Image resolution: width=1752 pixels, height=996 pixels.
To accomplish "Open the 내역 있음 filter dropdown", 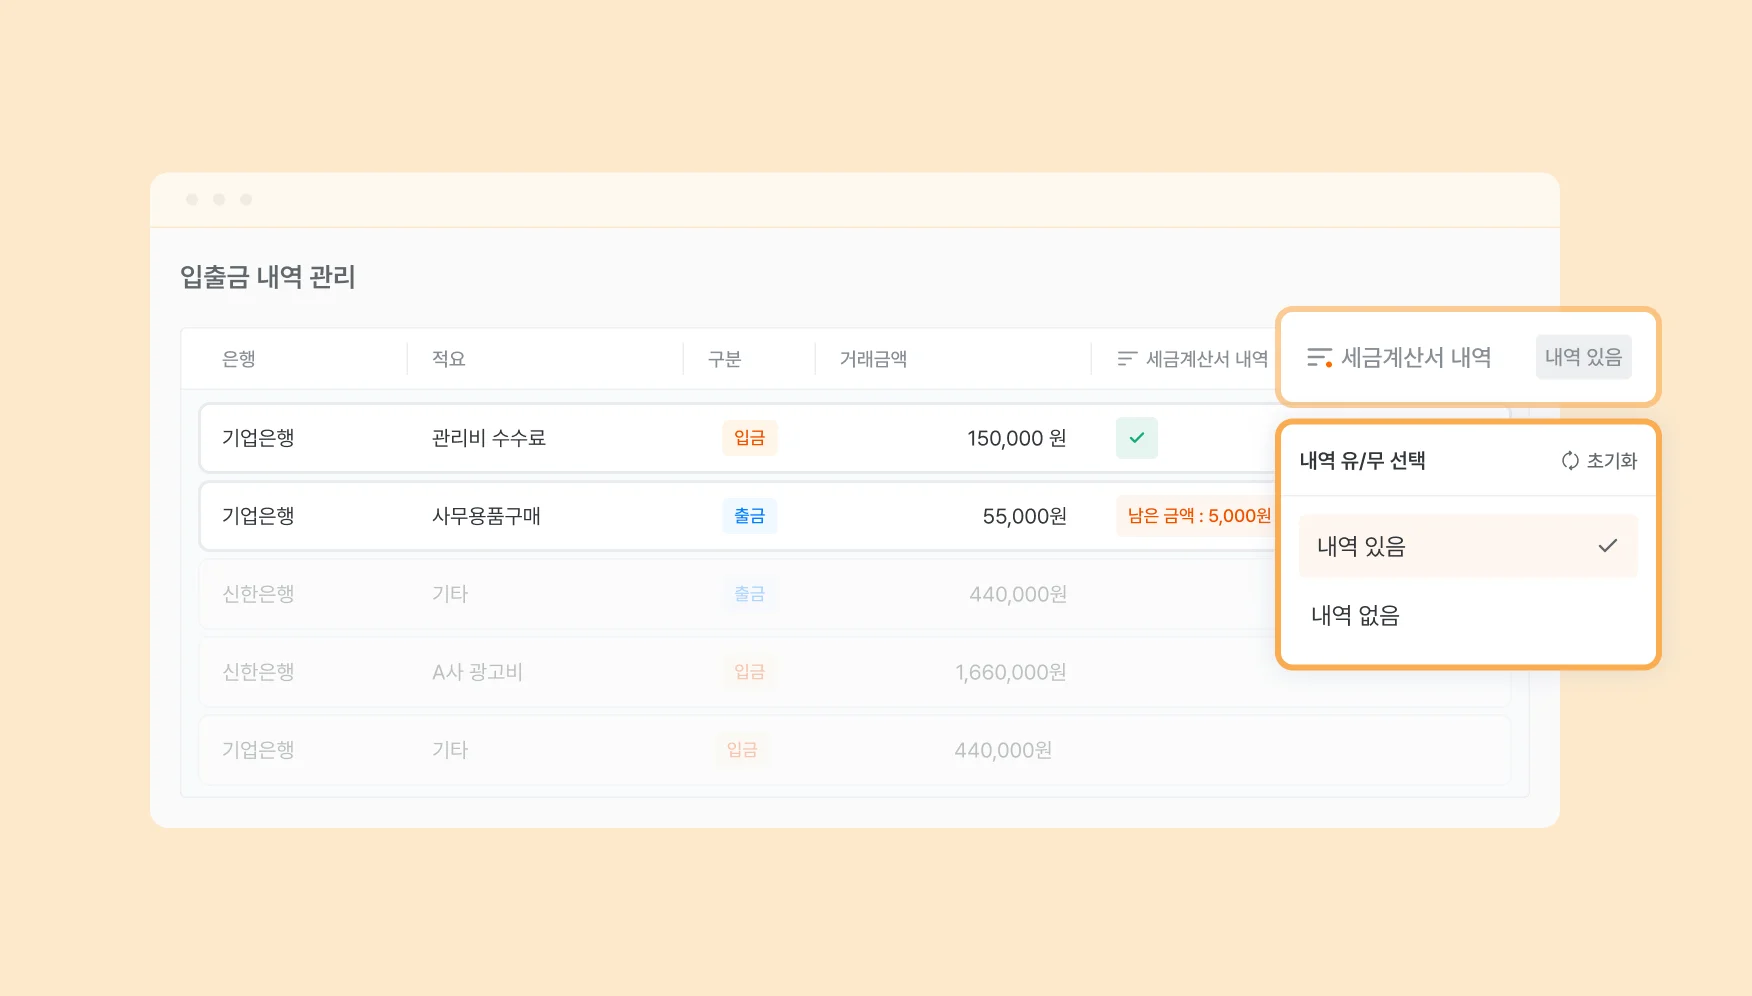I will (1583, 356).
